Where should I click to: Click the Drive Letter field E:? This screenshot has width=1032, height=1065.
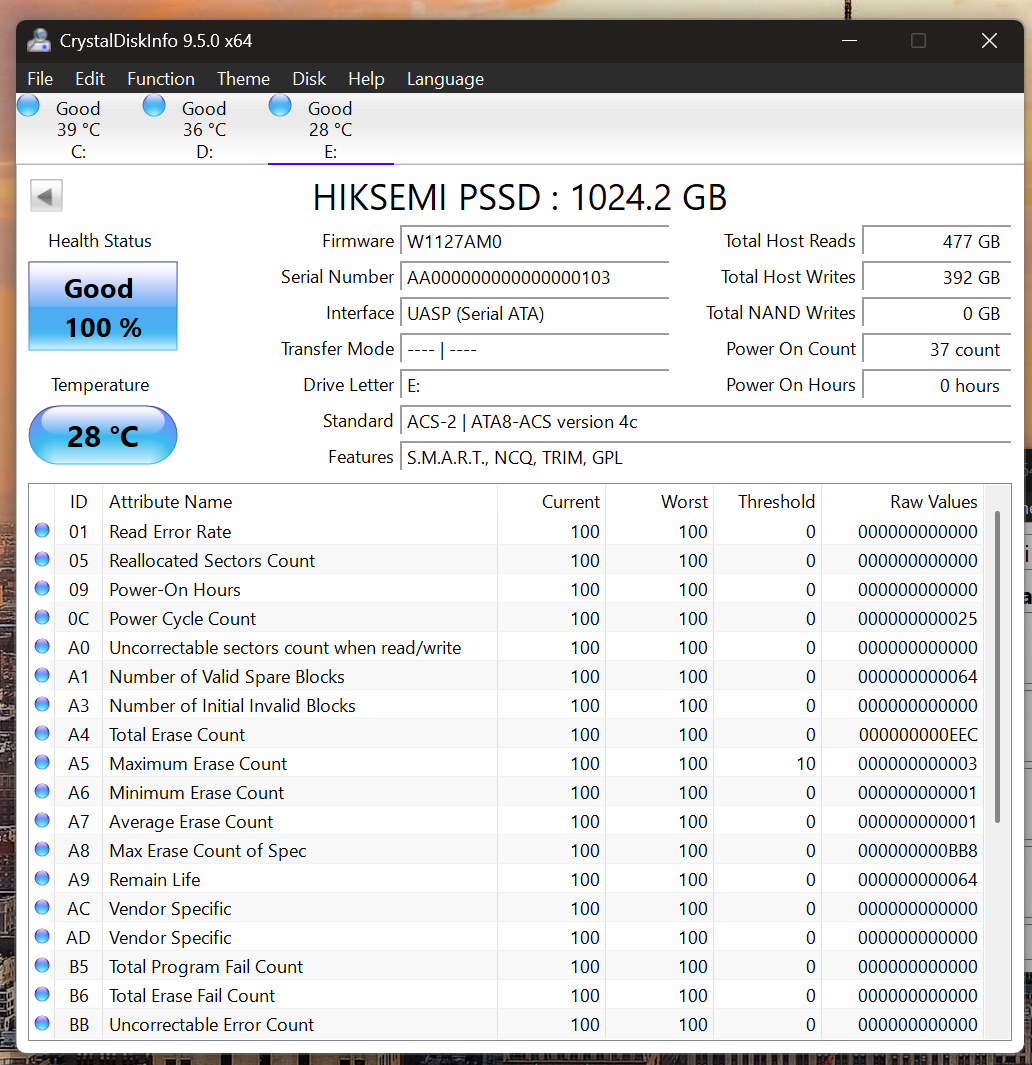[534, 386]
